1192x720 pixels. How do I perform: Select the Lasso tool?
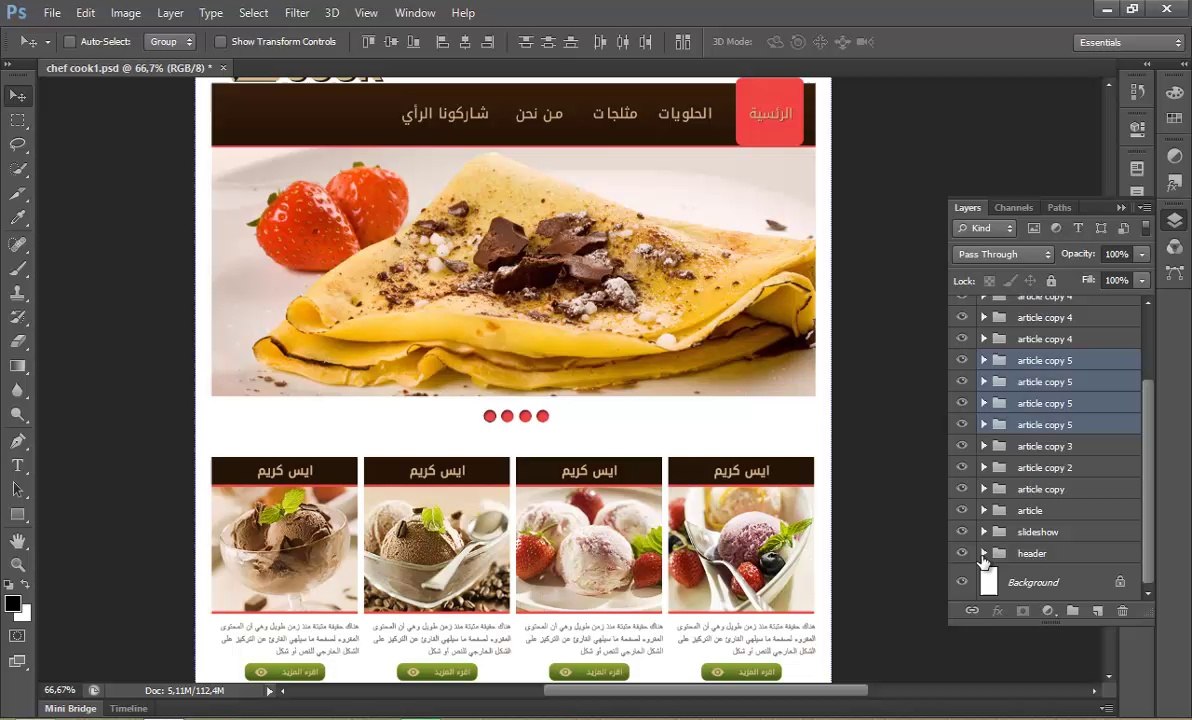tap(17, 144)
